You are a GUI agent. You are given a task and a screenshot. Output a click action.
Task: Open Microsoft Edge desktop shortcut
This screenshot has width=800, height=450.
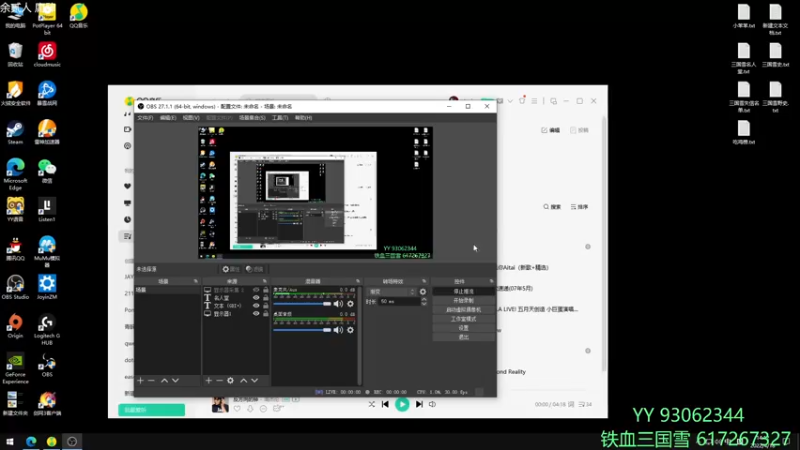click(x=15, y=174)
